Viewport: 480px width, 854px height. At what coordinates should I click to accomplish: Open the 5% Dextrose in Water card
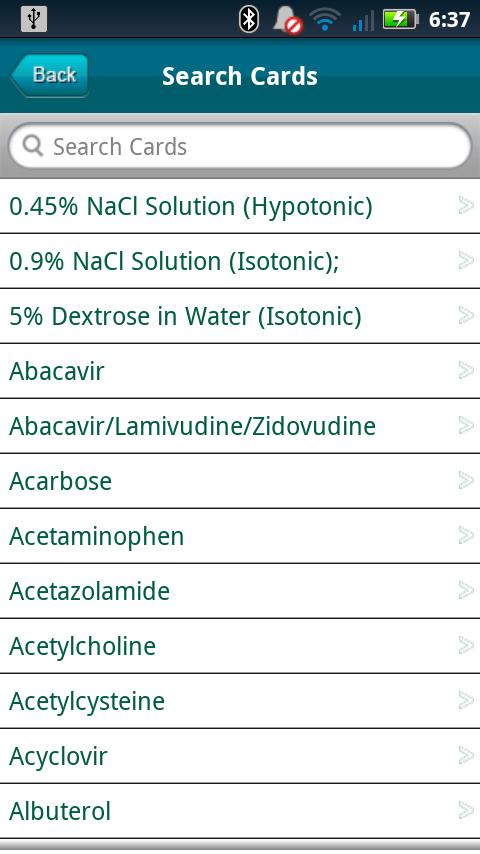(x=240, y=316)
